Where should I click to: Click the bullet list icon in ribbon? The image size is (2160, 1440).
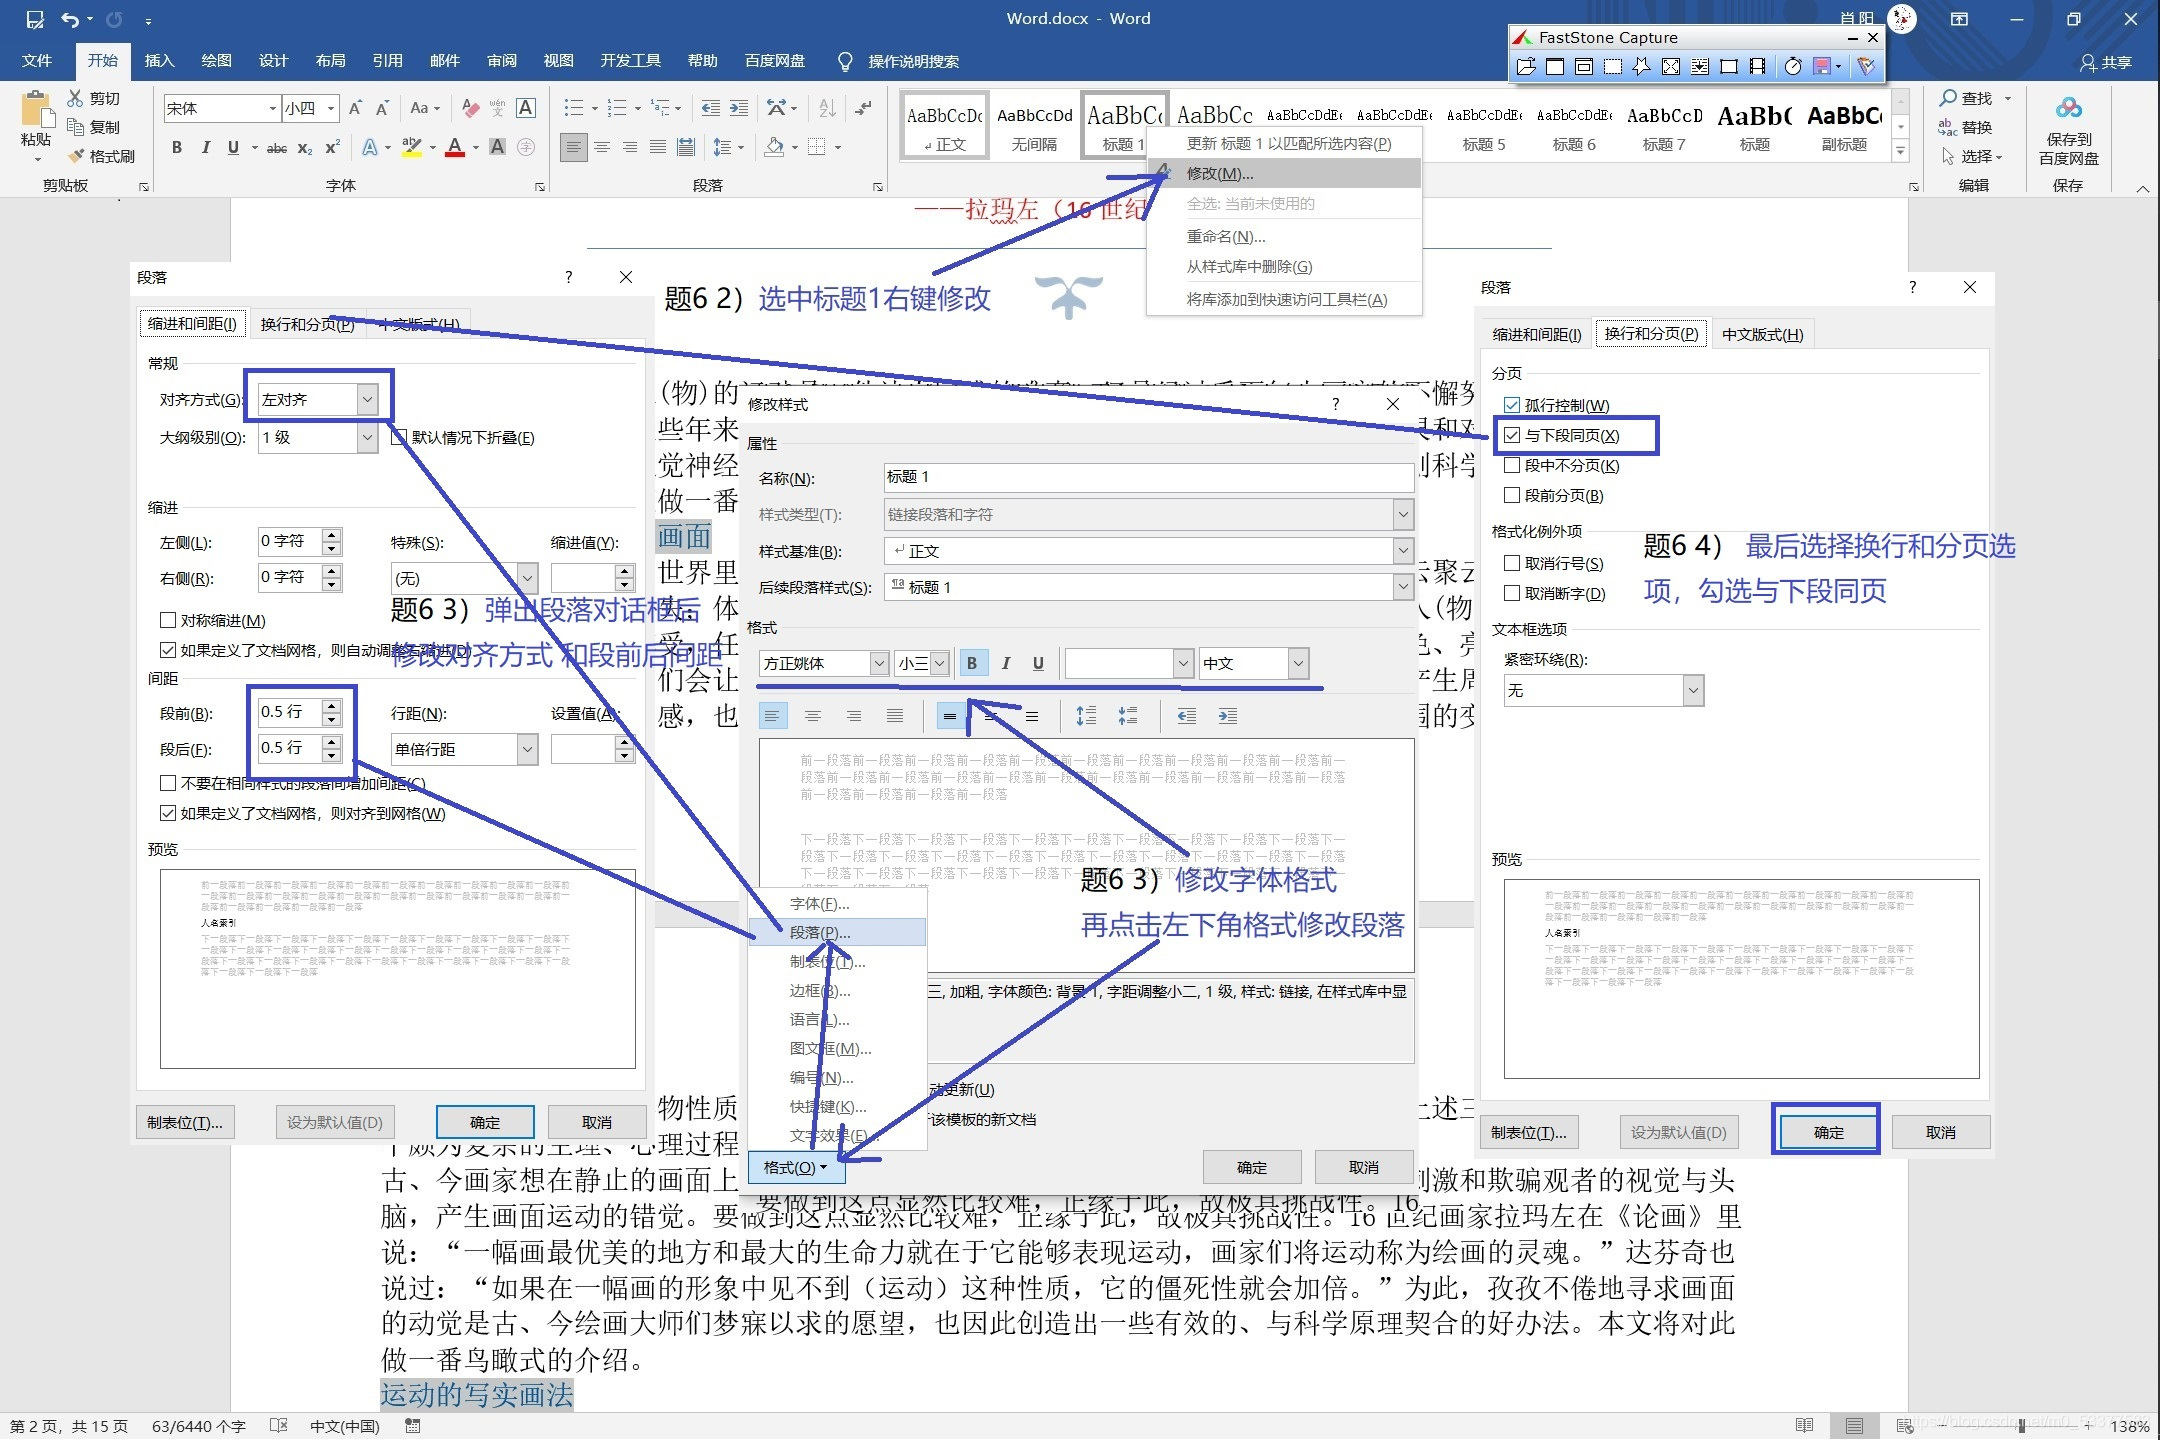(573, 108)
